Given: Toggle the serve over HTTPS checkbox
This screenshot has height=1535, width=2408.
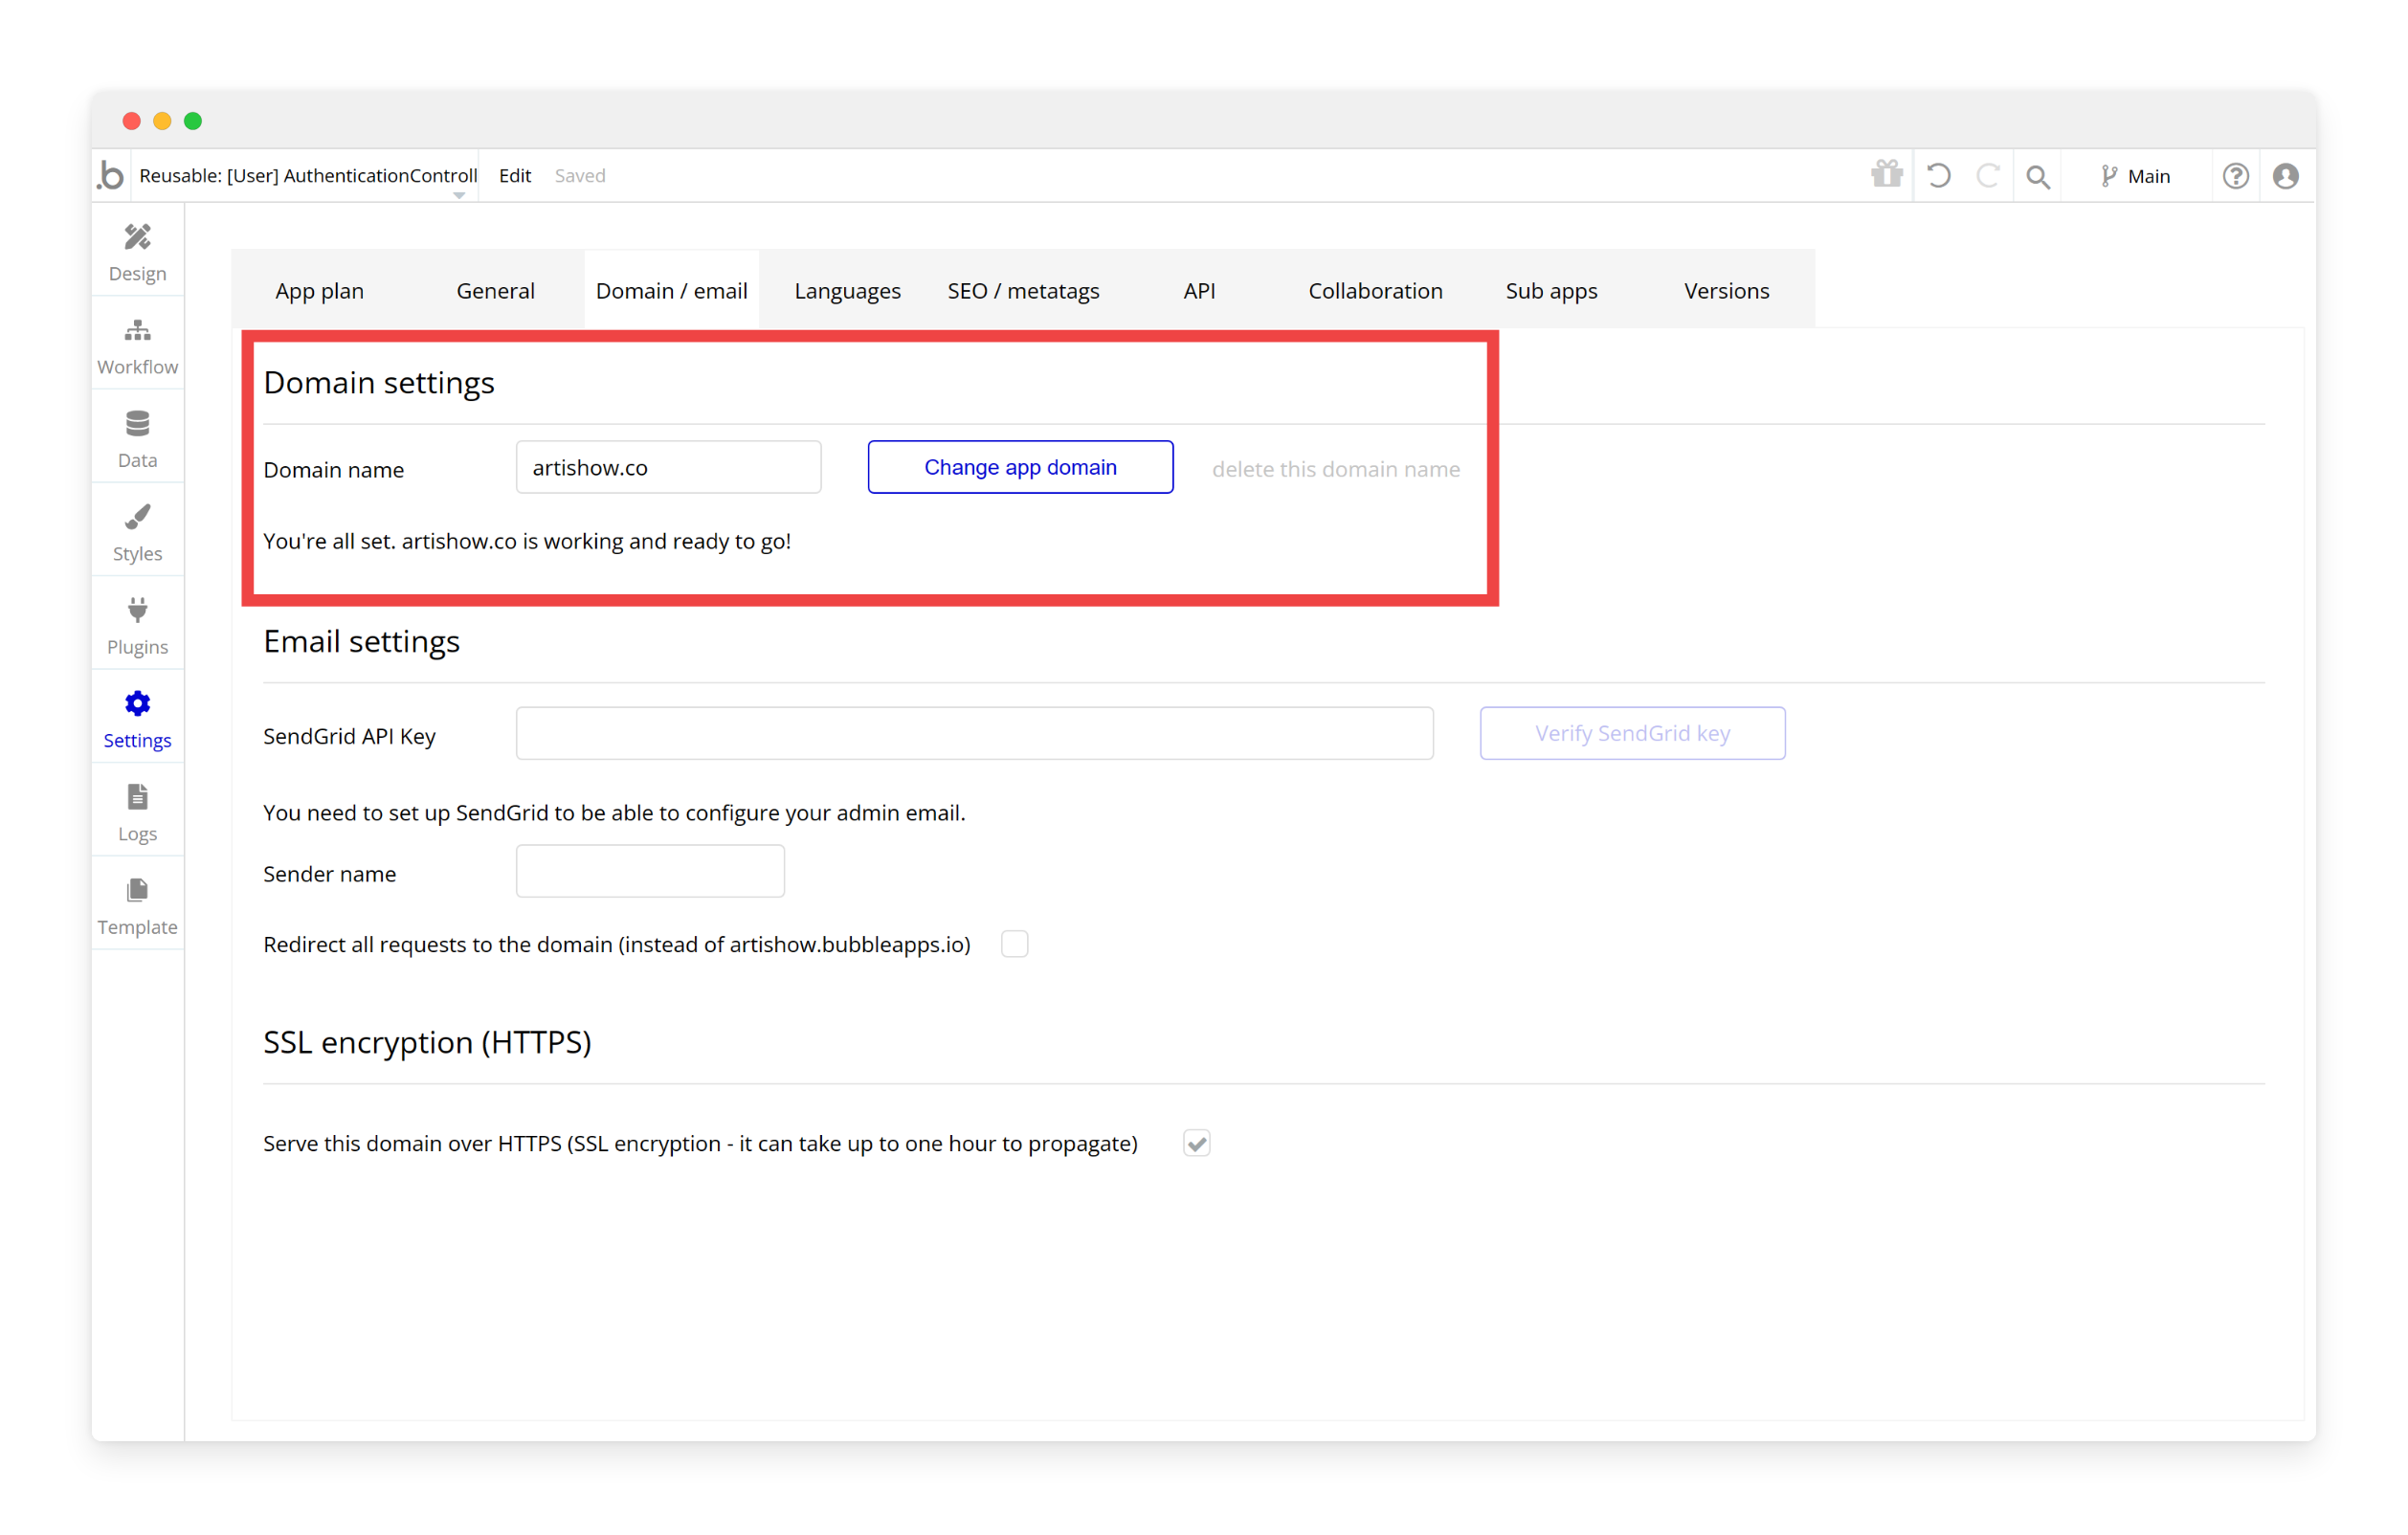Looking at the screenshot, I should [x=1196, y=1143].
